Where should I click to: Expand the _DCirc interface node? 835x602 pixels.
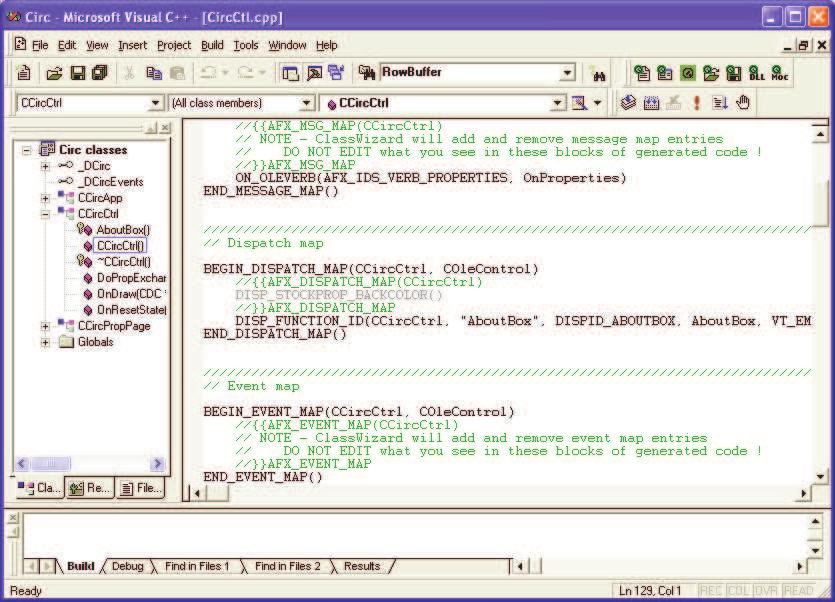pos(45,166)
